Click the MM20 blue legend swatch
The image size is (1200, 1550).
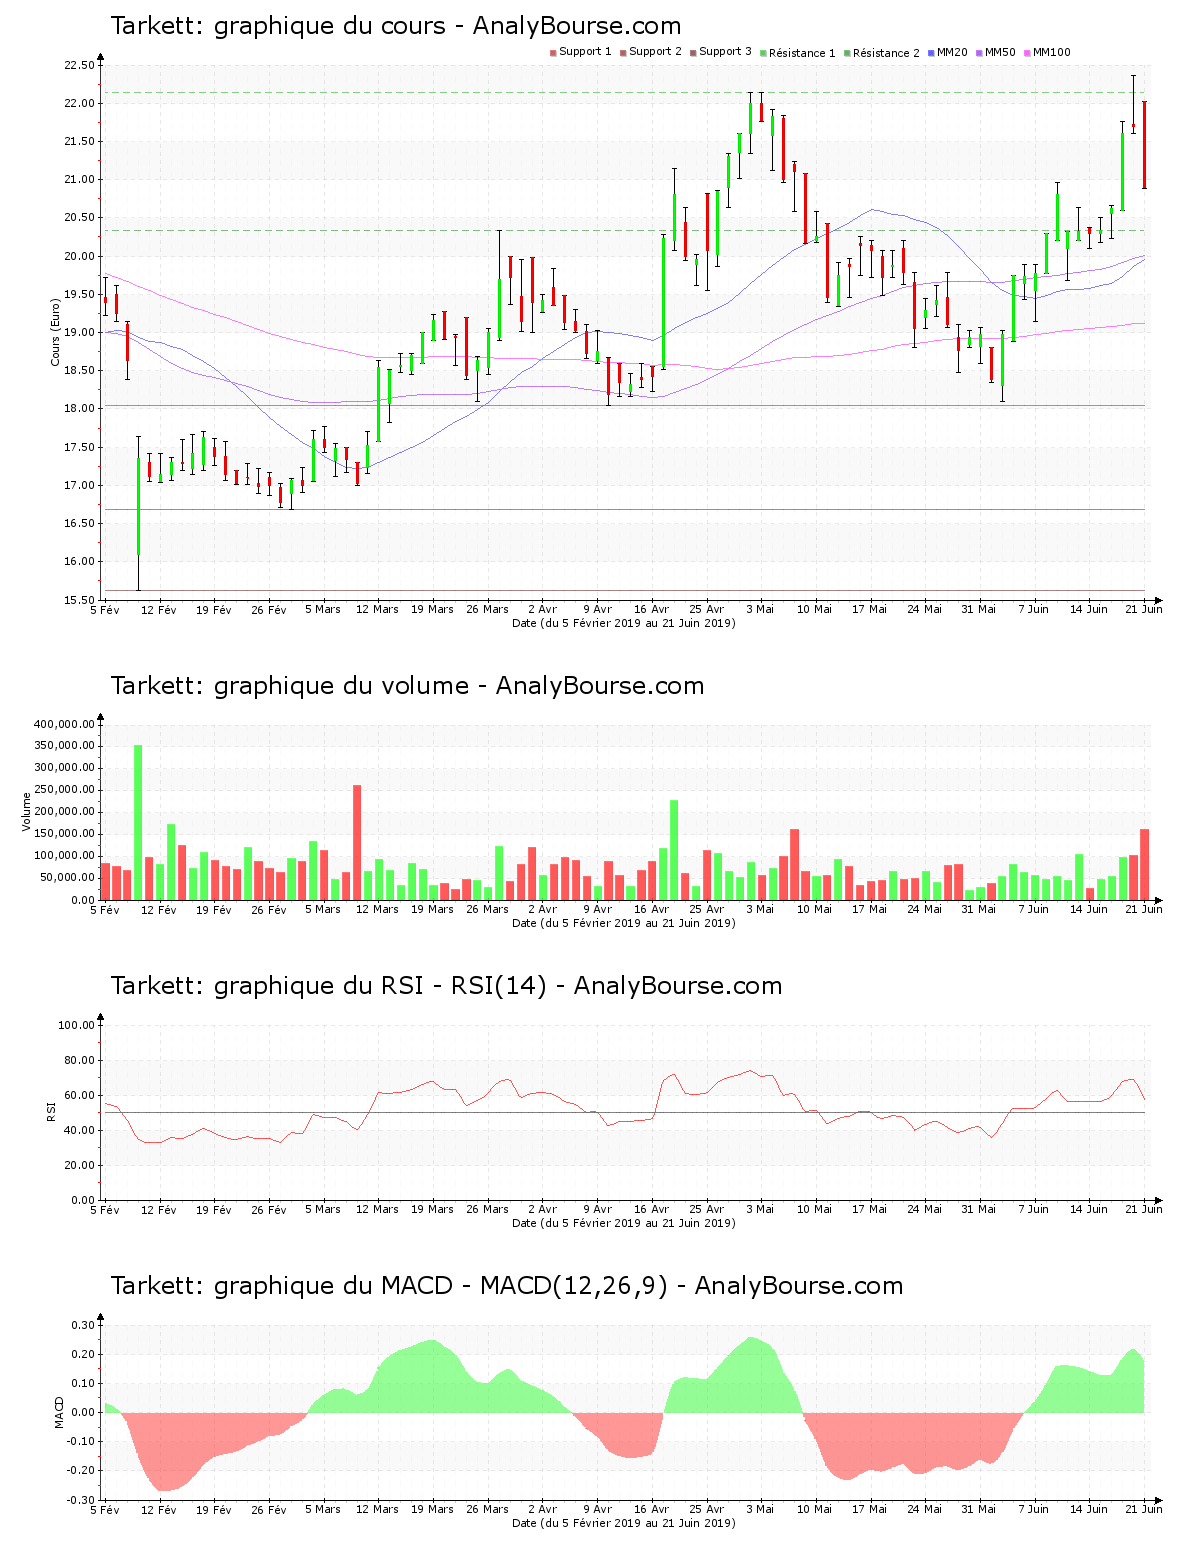coord(931,52)
